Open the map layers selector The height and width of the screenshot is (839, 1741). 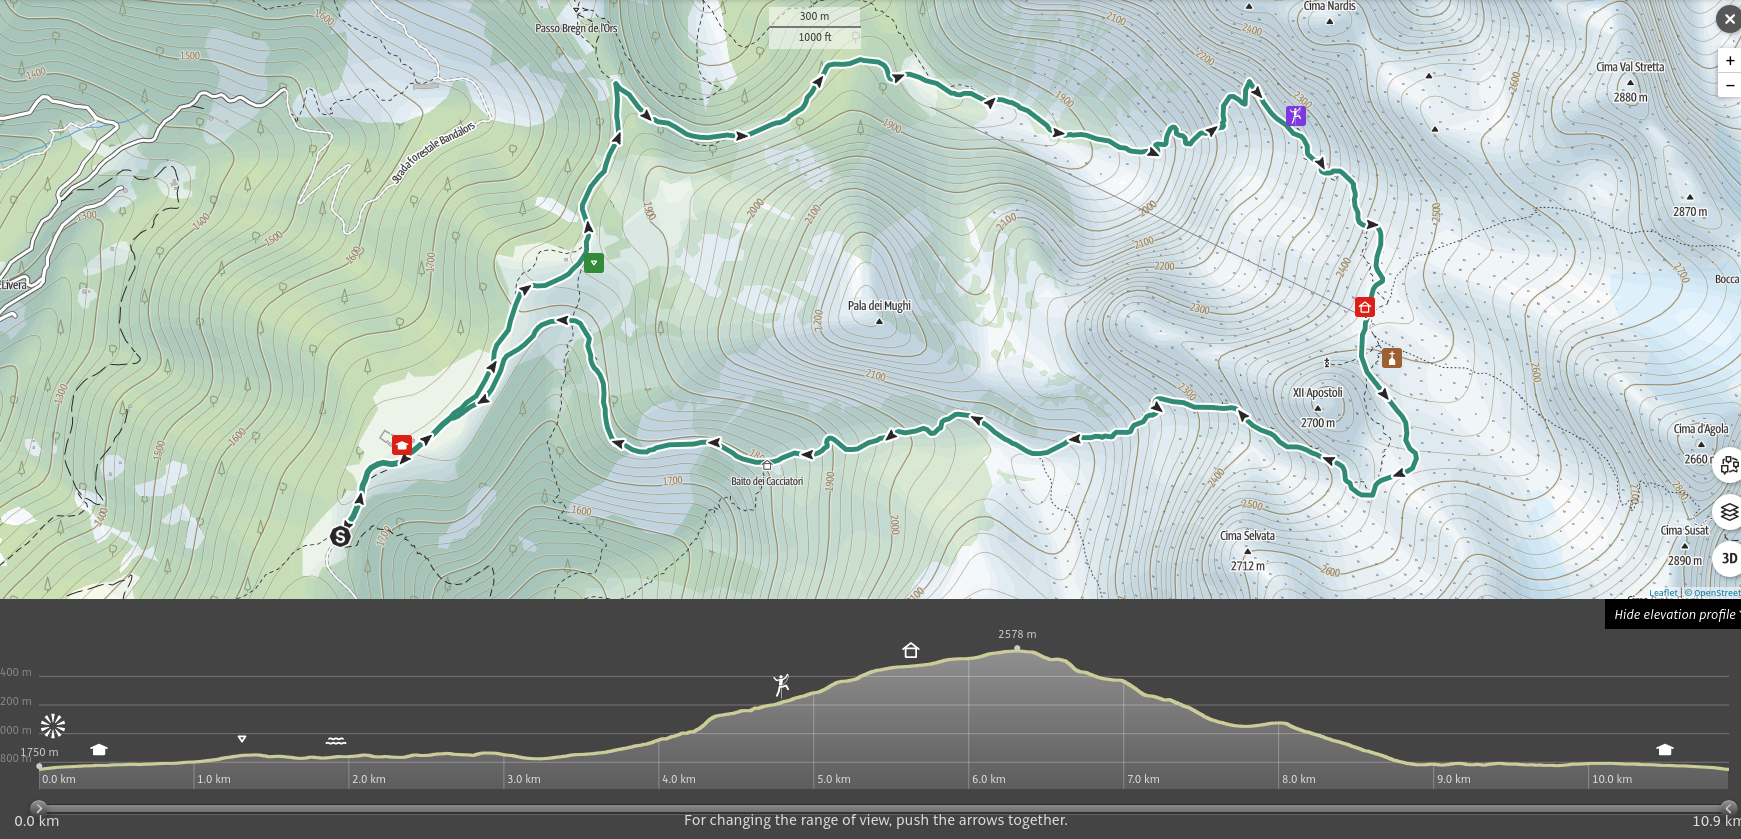click(1729, 512)
